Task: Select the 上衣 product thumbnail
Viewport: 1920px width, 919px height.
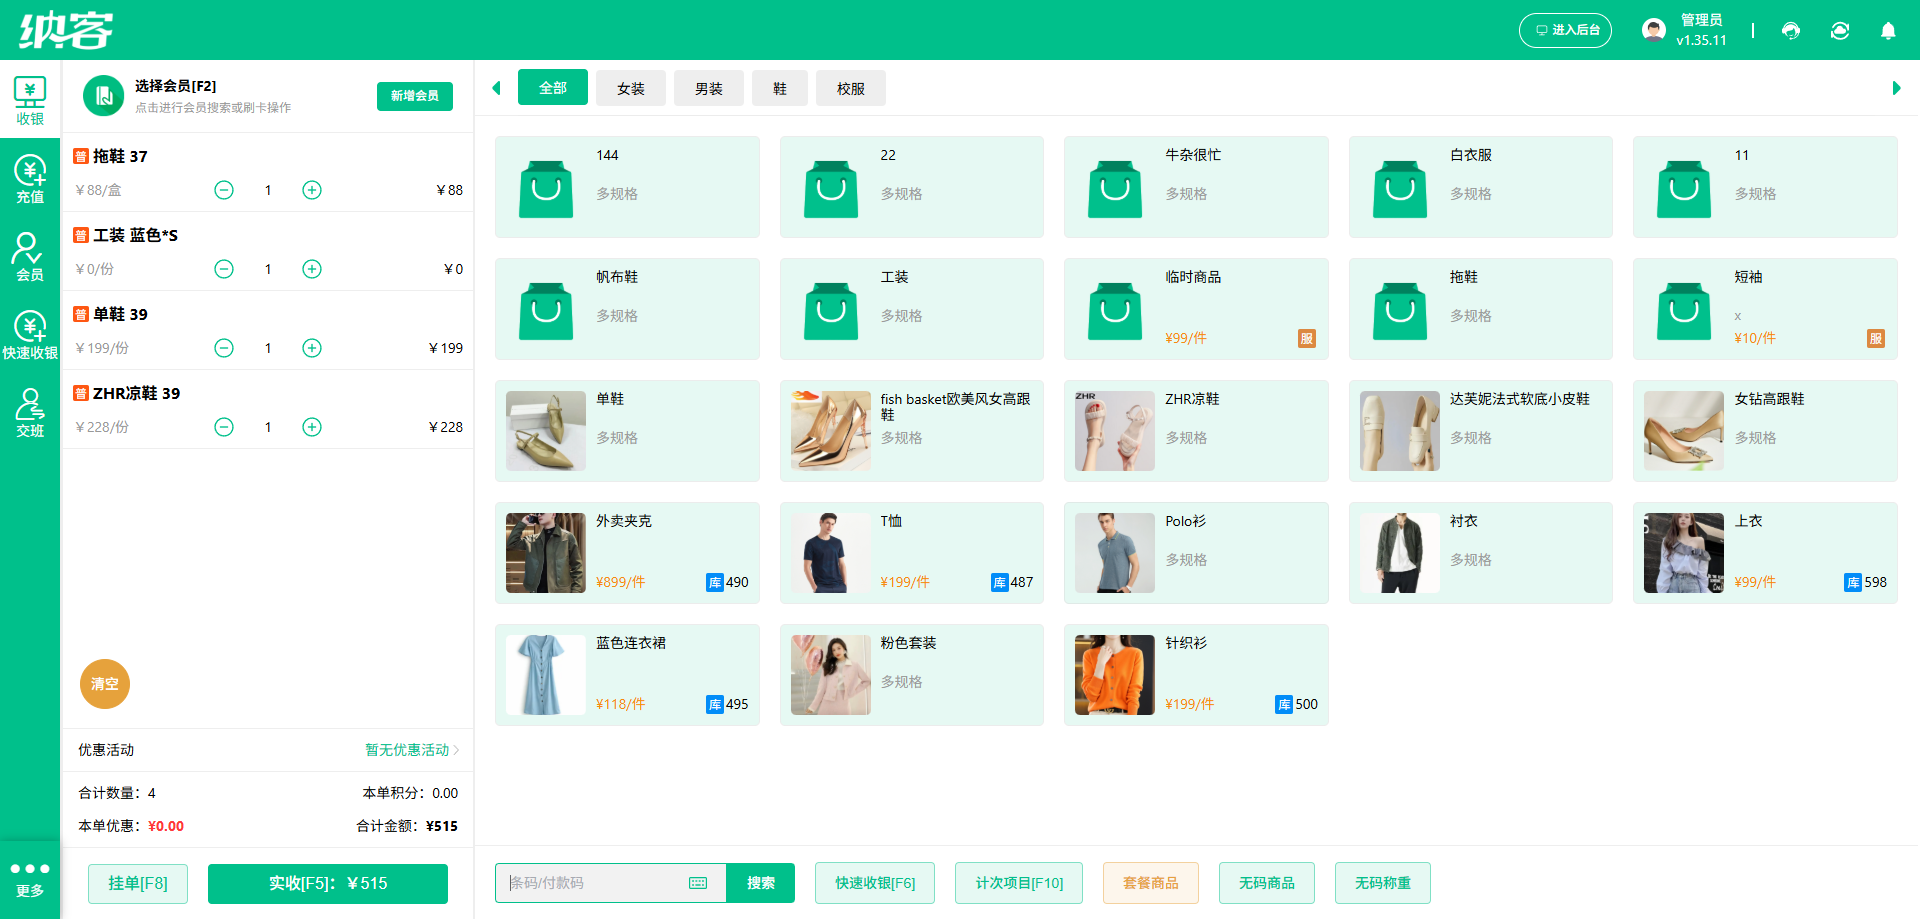Action: point(1684,553)
